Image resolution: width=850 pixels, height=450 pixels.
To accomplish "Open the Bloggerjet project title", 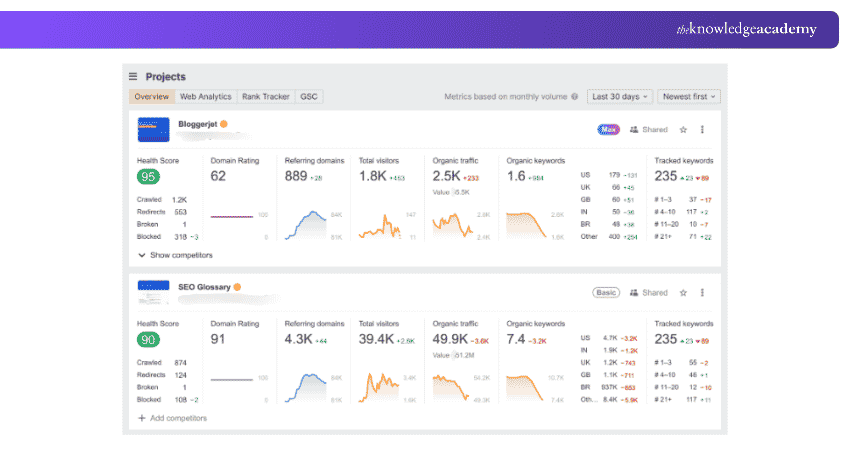I will tap(197, 124).
